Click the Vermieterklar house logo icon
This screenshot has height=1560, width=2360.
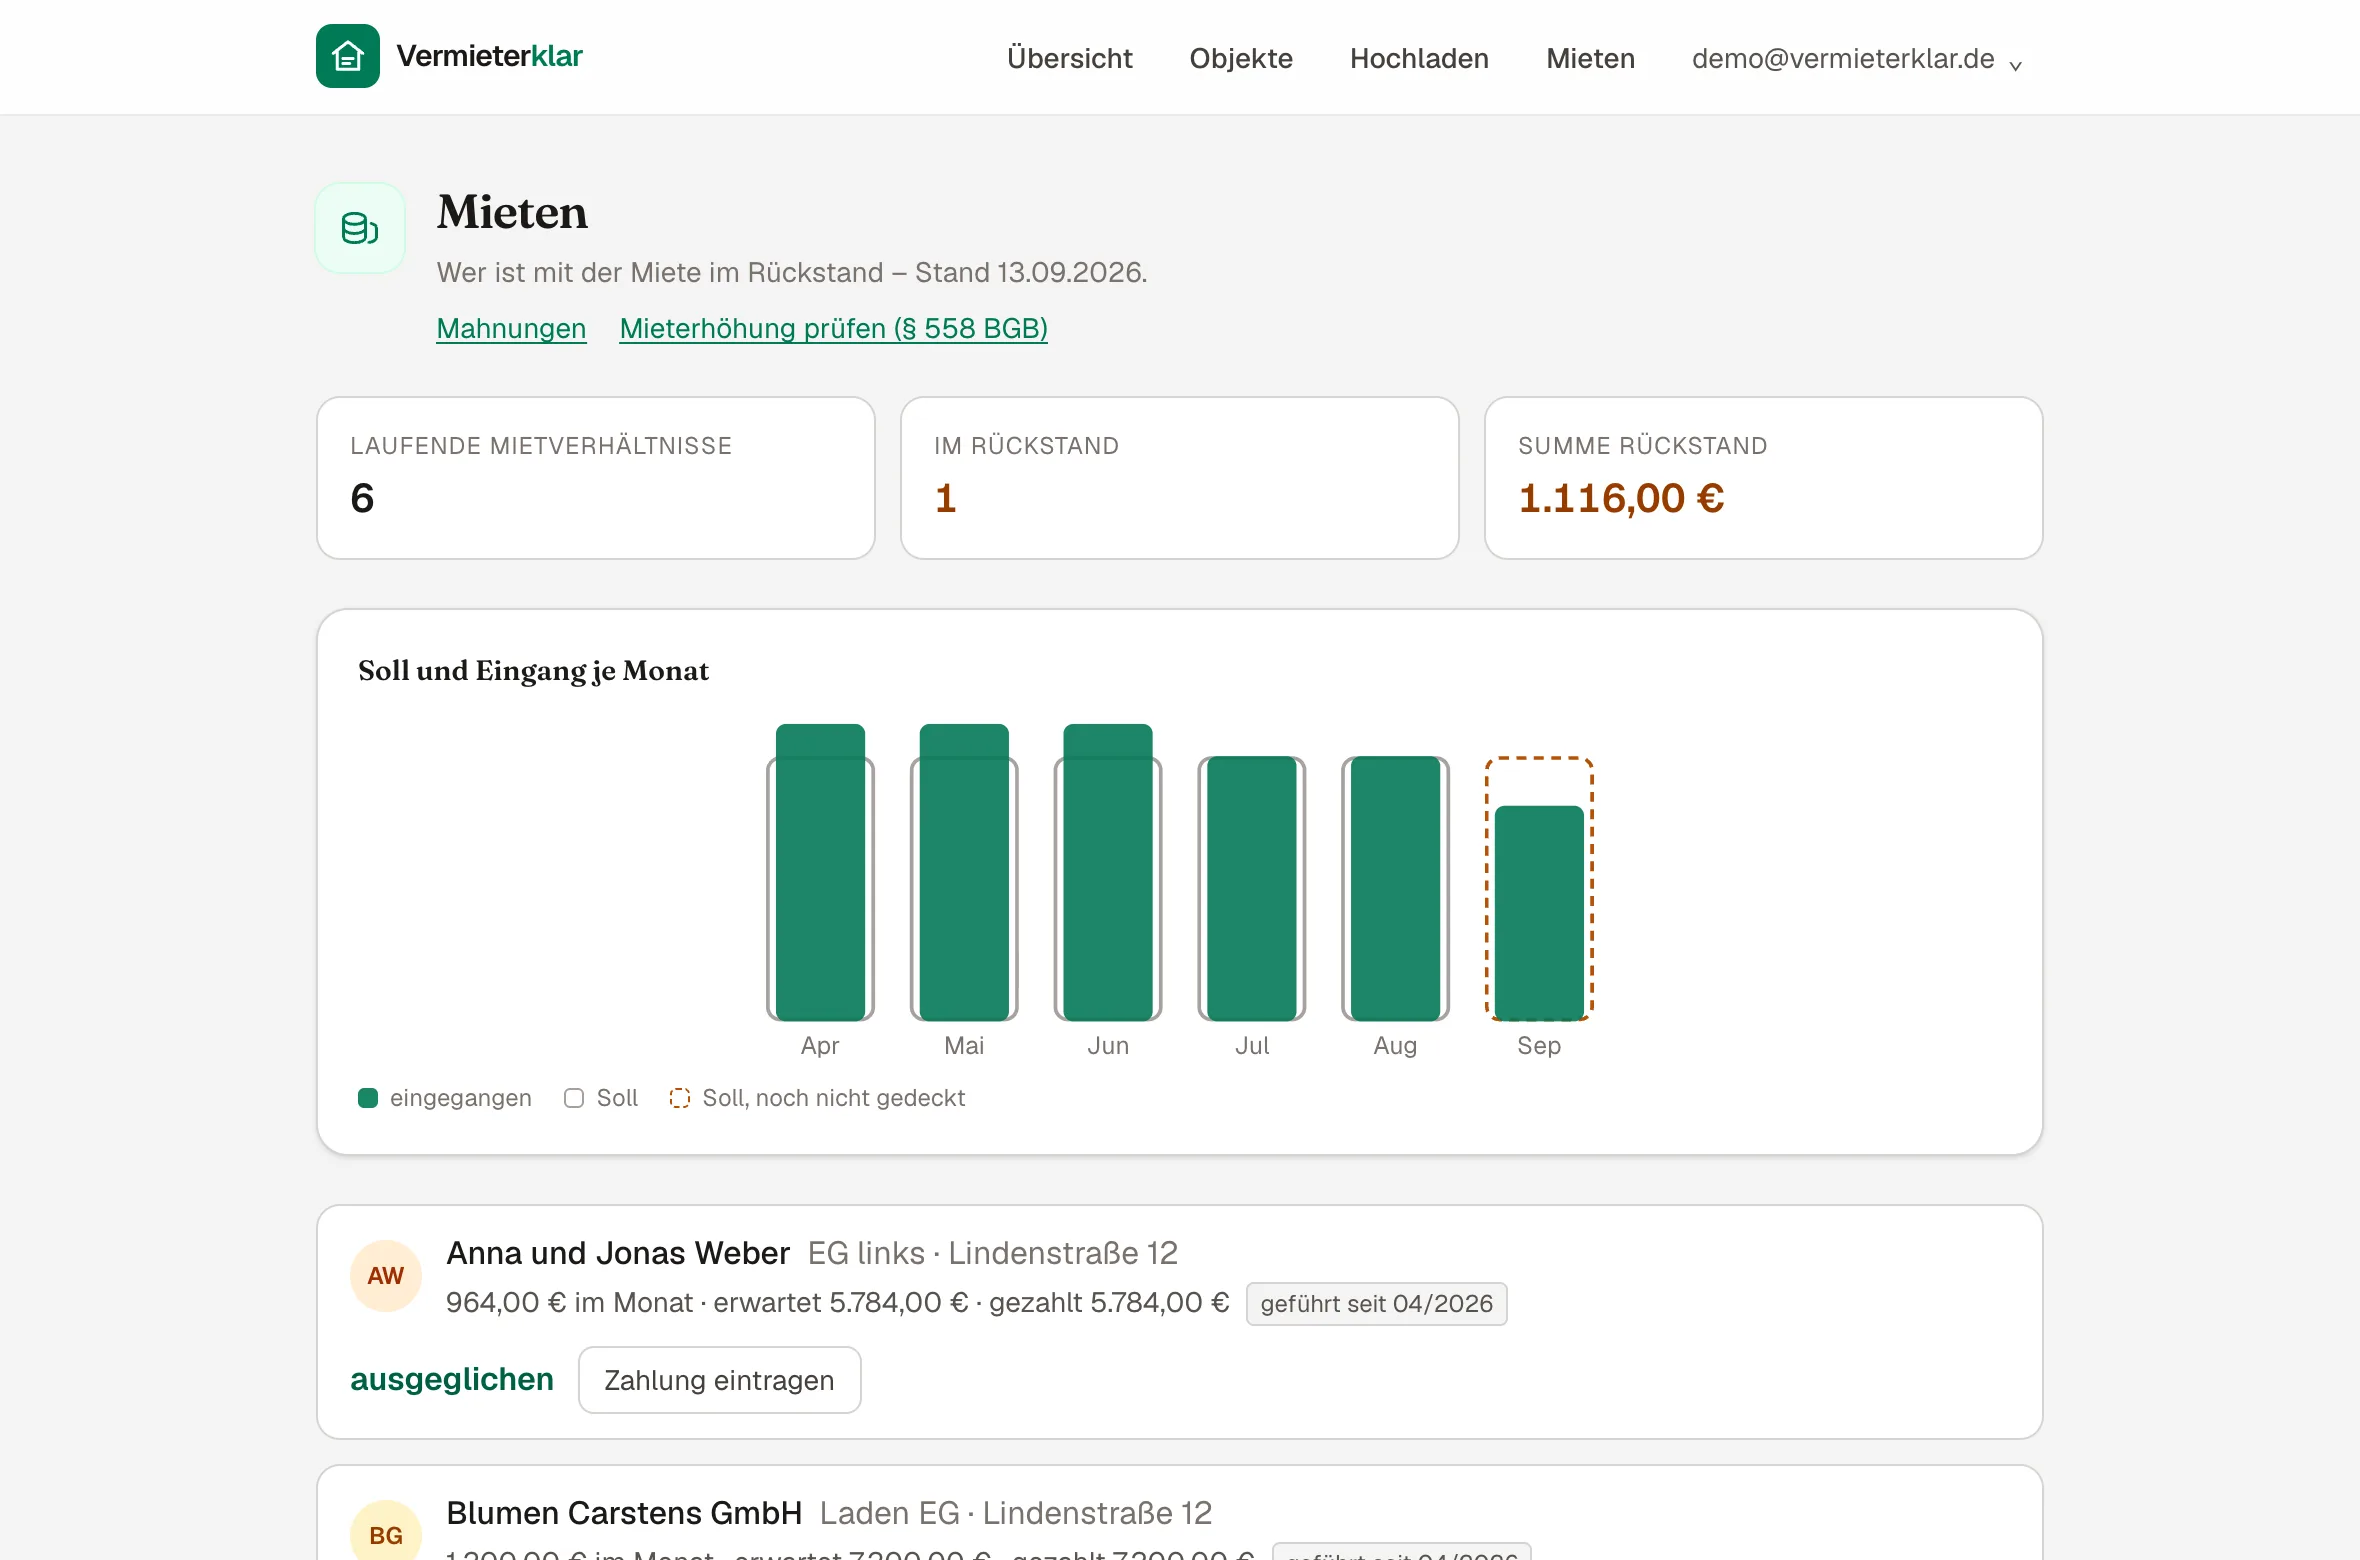pos(347,56)
